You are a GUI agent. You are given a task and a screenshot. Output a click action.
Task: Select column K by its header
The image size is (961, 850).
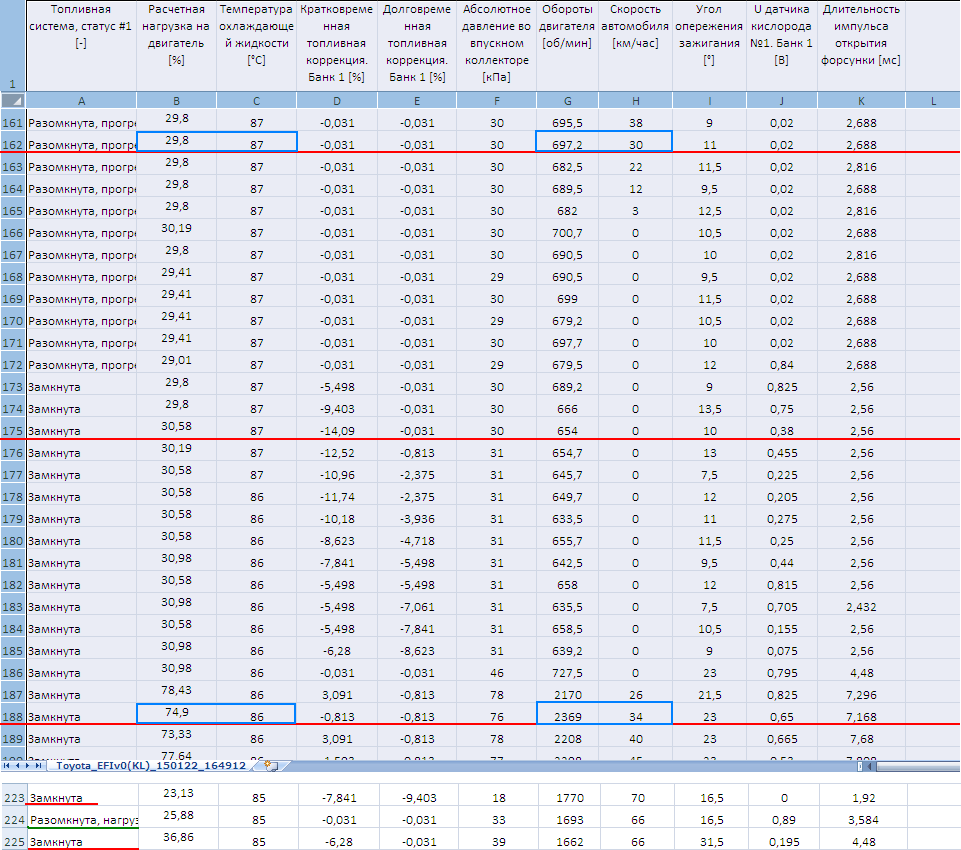pyautogui.click(x=861, y=100)
